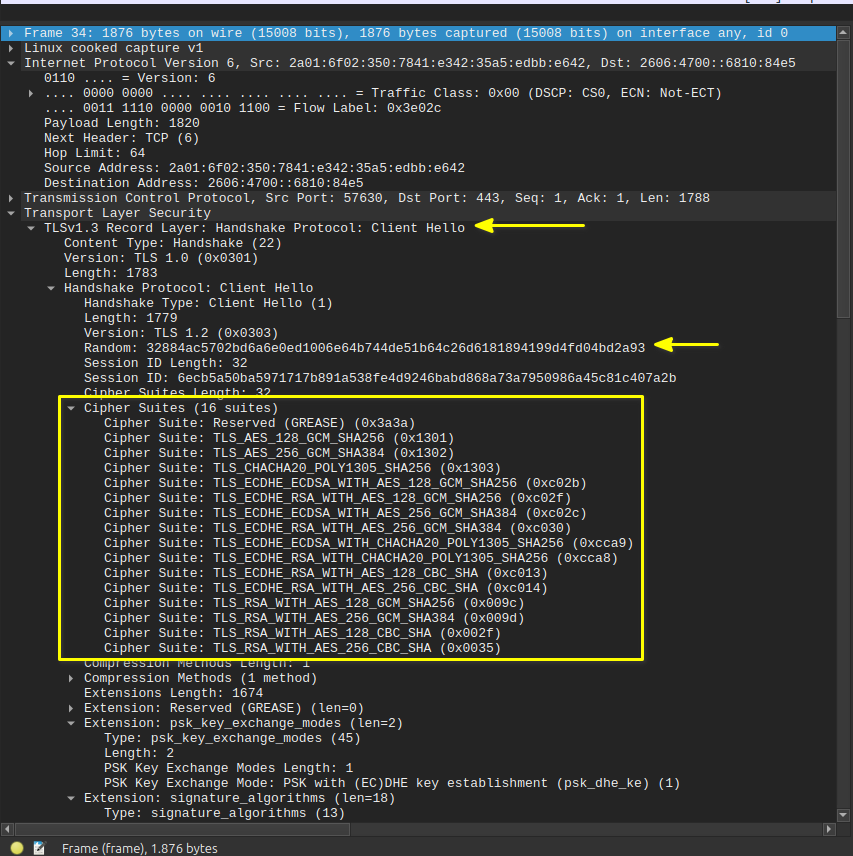Expand the Traffic Class field
853x856 pixels.
31,93
